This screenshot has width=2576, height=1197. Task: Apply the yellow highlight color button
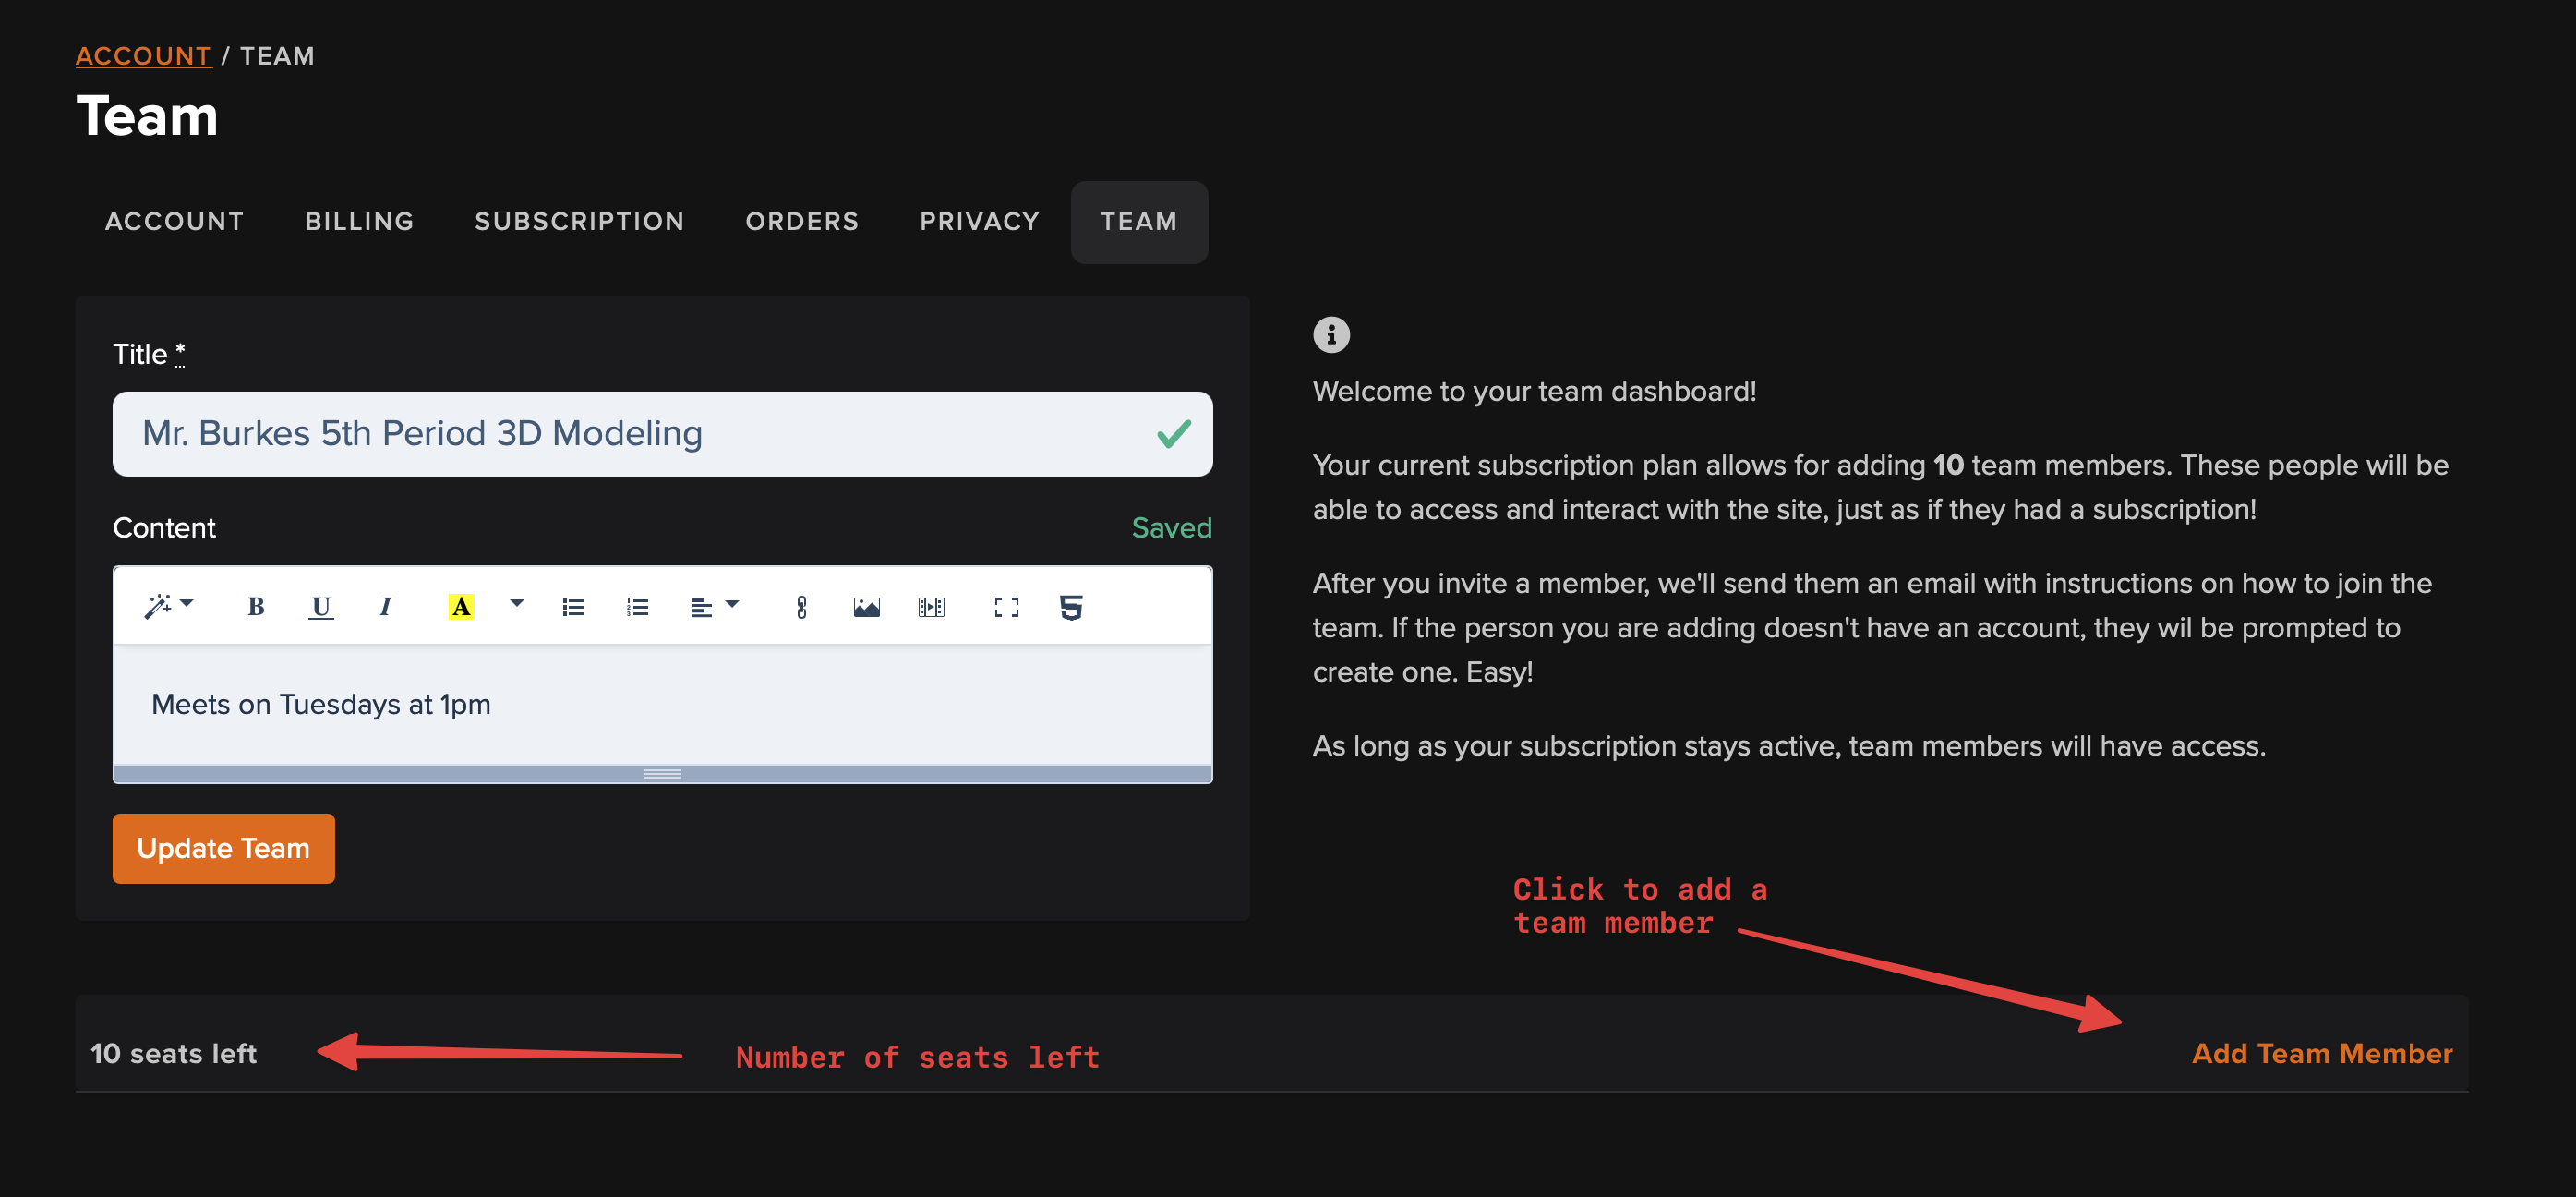coord(460,606)
